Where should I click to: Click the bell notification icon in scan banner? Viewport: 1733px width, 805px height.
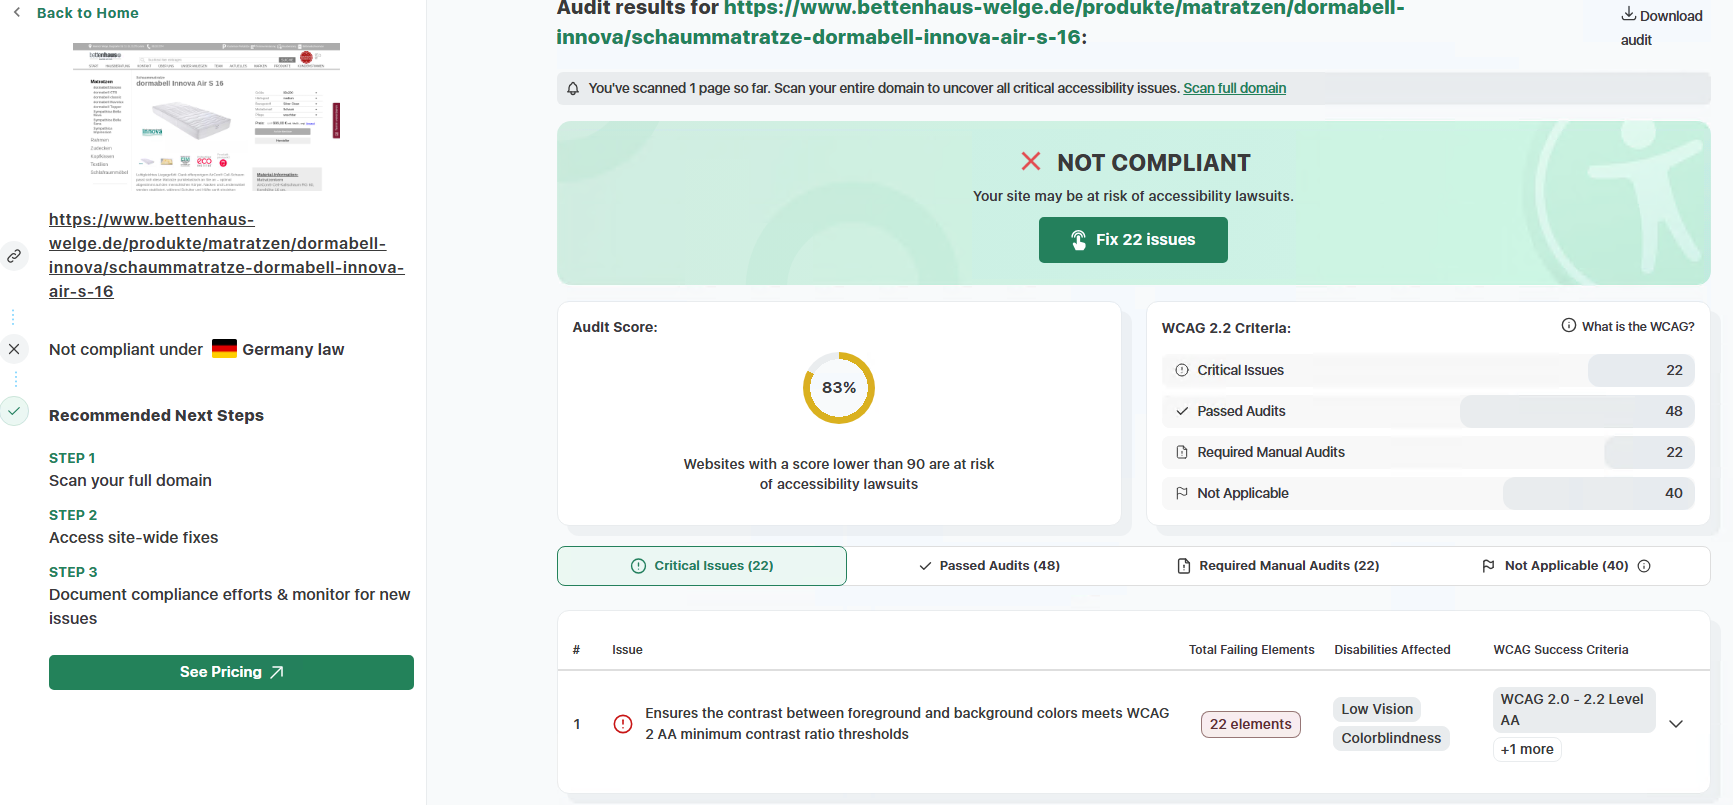(x=573, y=89)
